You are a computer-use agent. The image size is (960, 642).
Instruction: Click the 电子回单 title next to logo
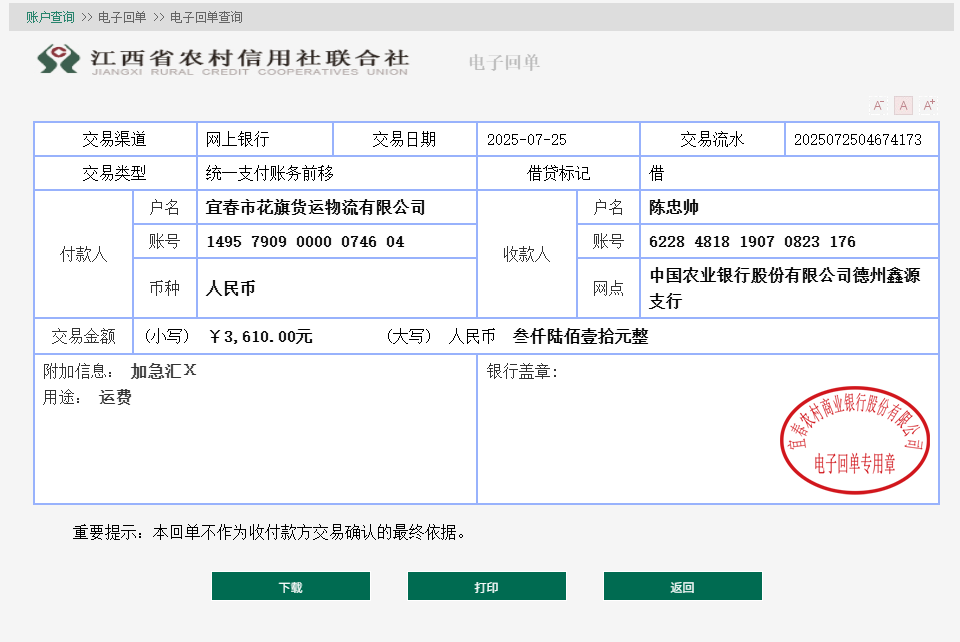point(504,62)
